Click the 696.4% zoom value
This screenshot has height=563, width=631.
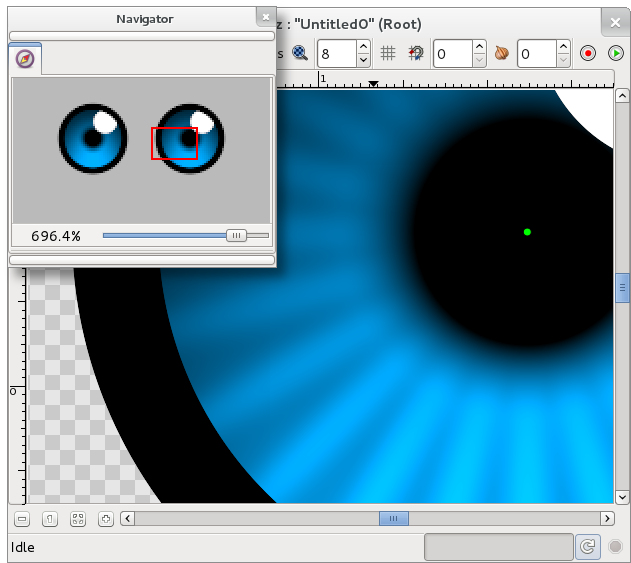coord(56,236)
